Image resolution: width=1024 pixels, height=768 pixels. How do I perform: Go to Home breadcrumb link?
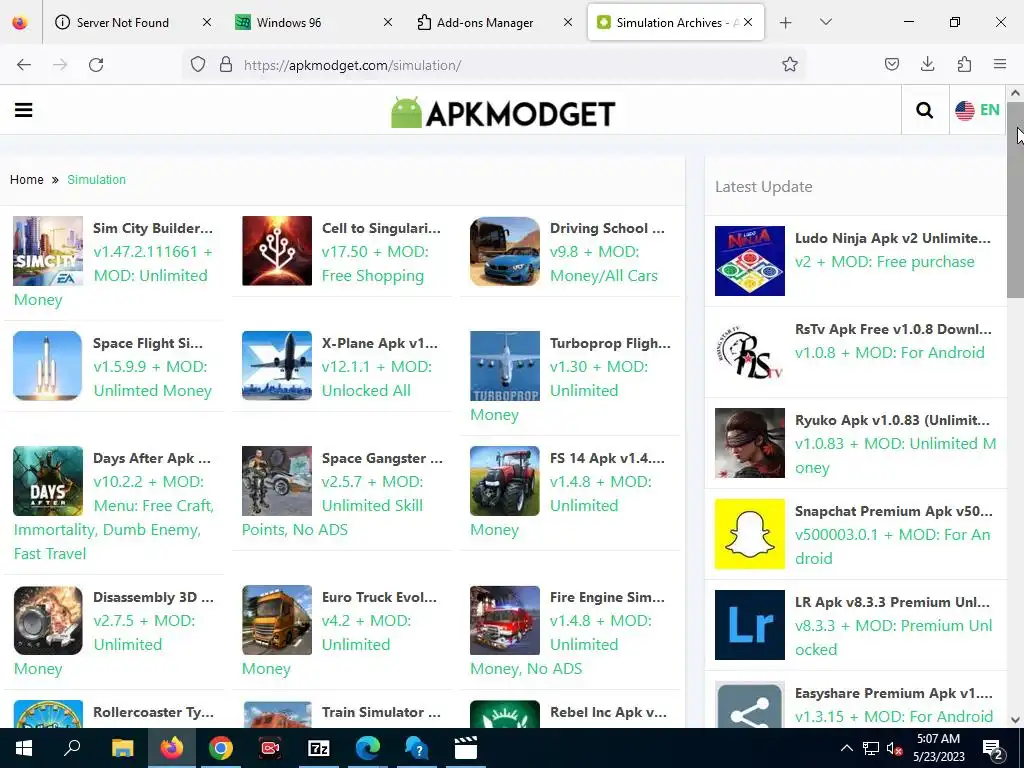(27, 180)
